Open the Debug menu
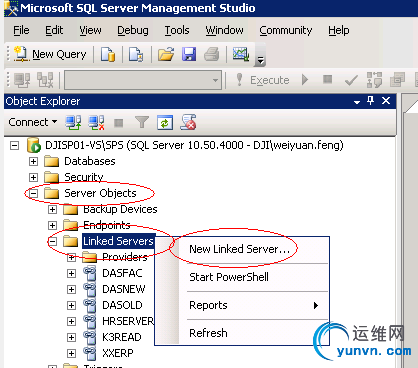Screen dimensions: 418x368 click(133, 30)
